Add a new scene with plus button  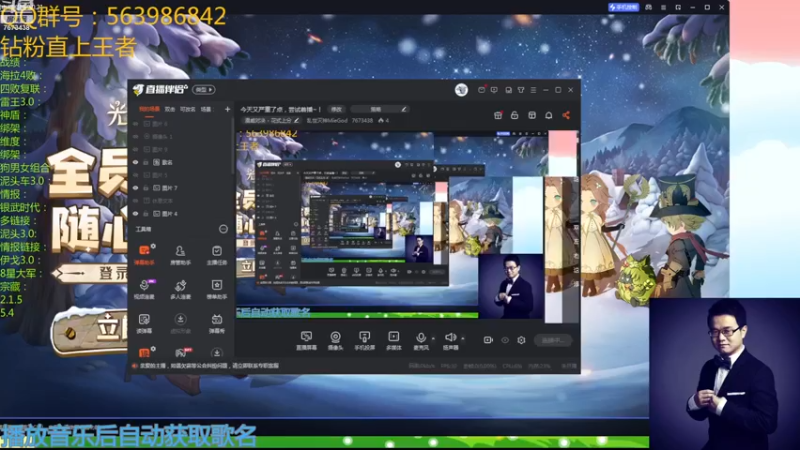(227, 109)
